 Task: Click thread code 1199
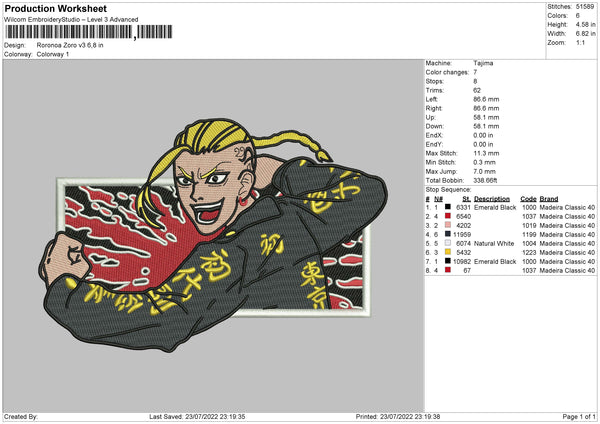[529, 234]
